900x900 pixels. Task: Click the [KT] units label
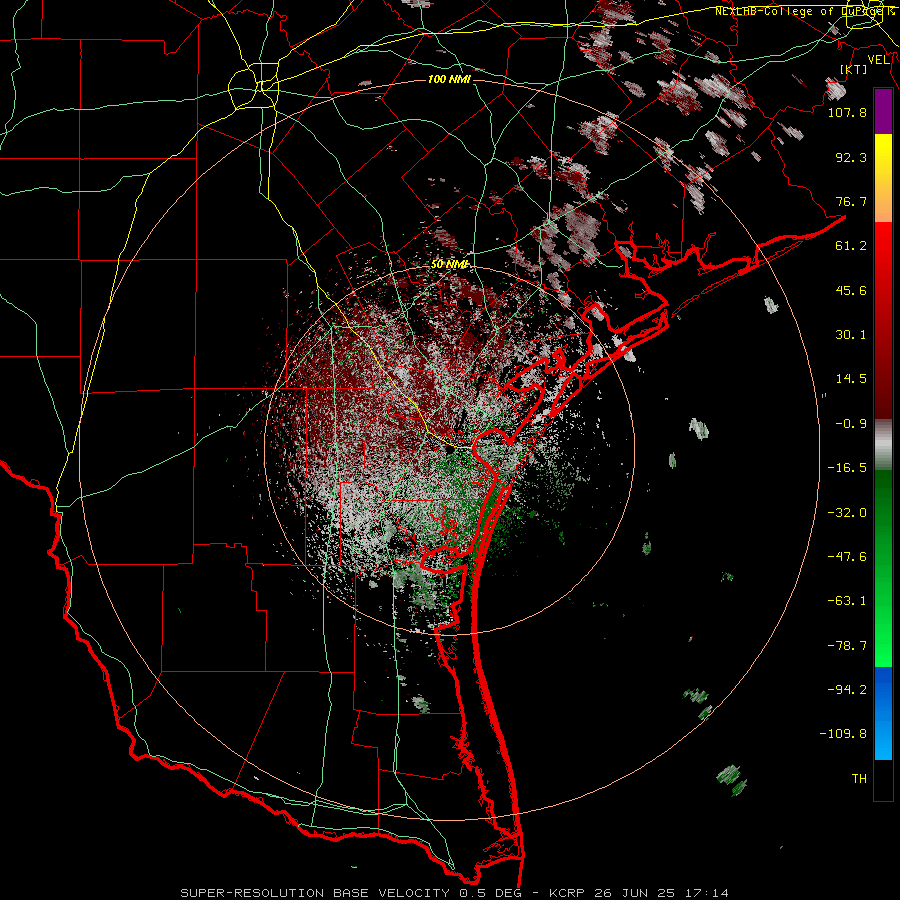point(854,69)
